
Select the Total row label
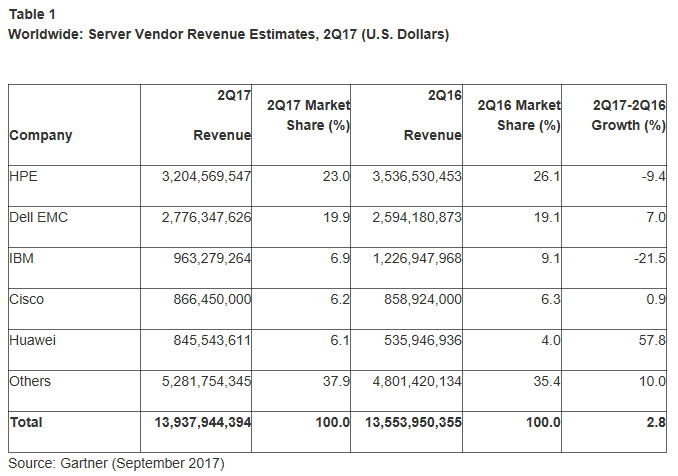coord(26,423)
